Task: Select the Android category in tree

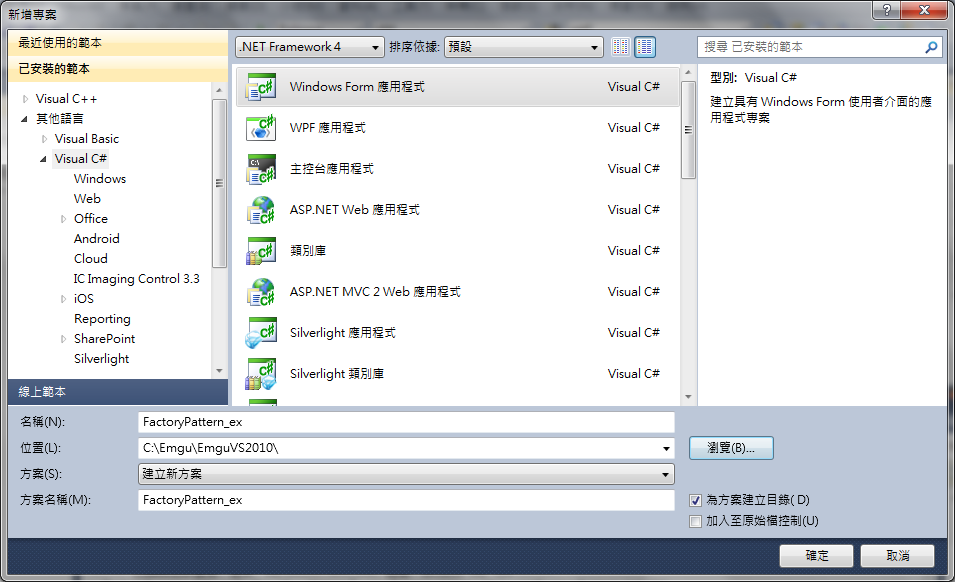Action: tap(97, 239)
